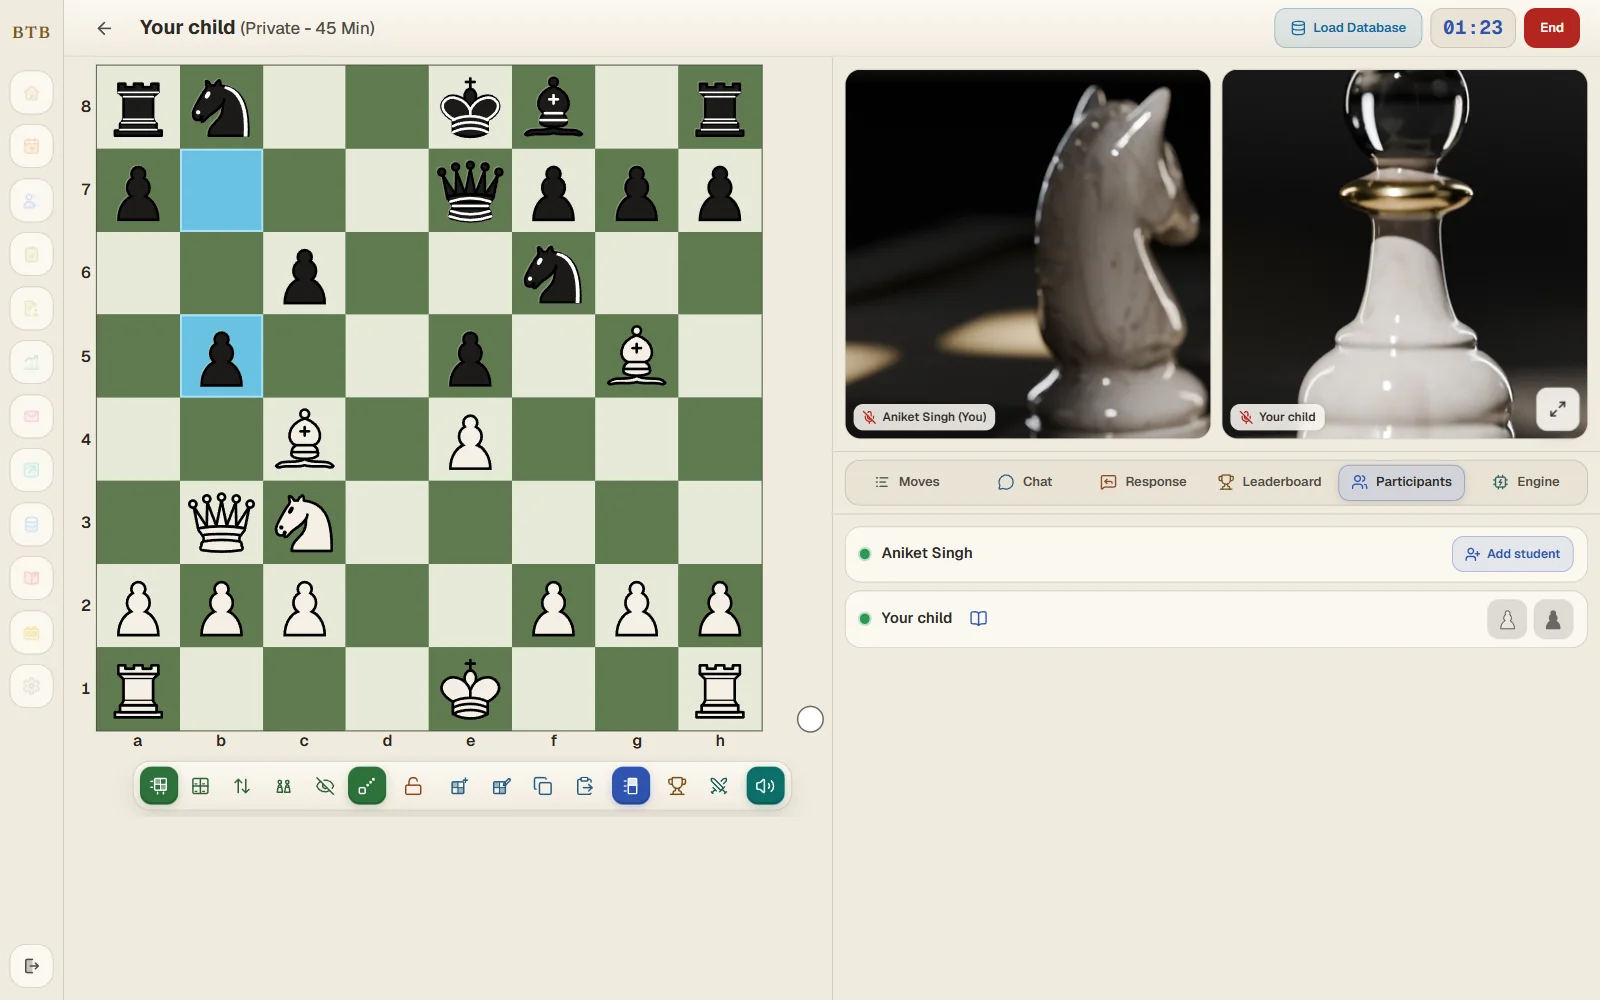The width and height of the screenshot is (1600, 1000).
Task: Toggle the blue side panel button
Action: click(631, 786)
